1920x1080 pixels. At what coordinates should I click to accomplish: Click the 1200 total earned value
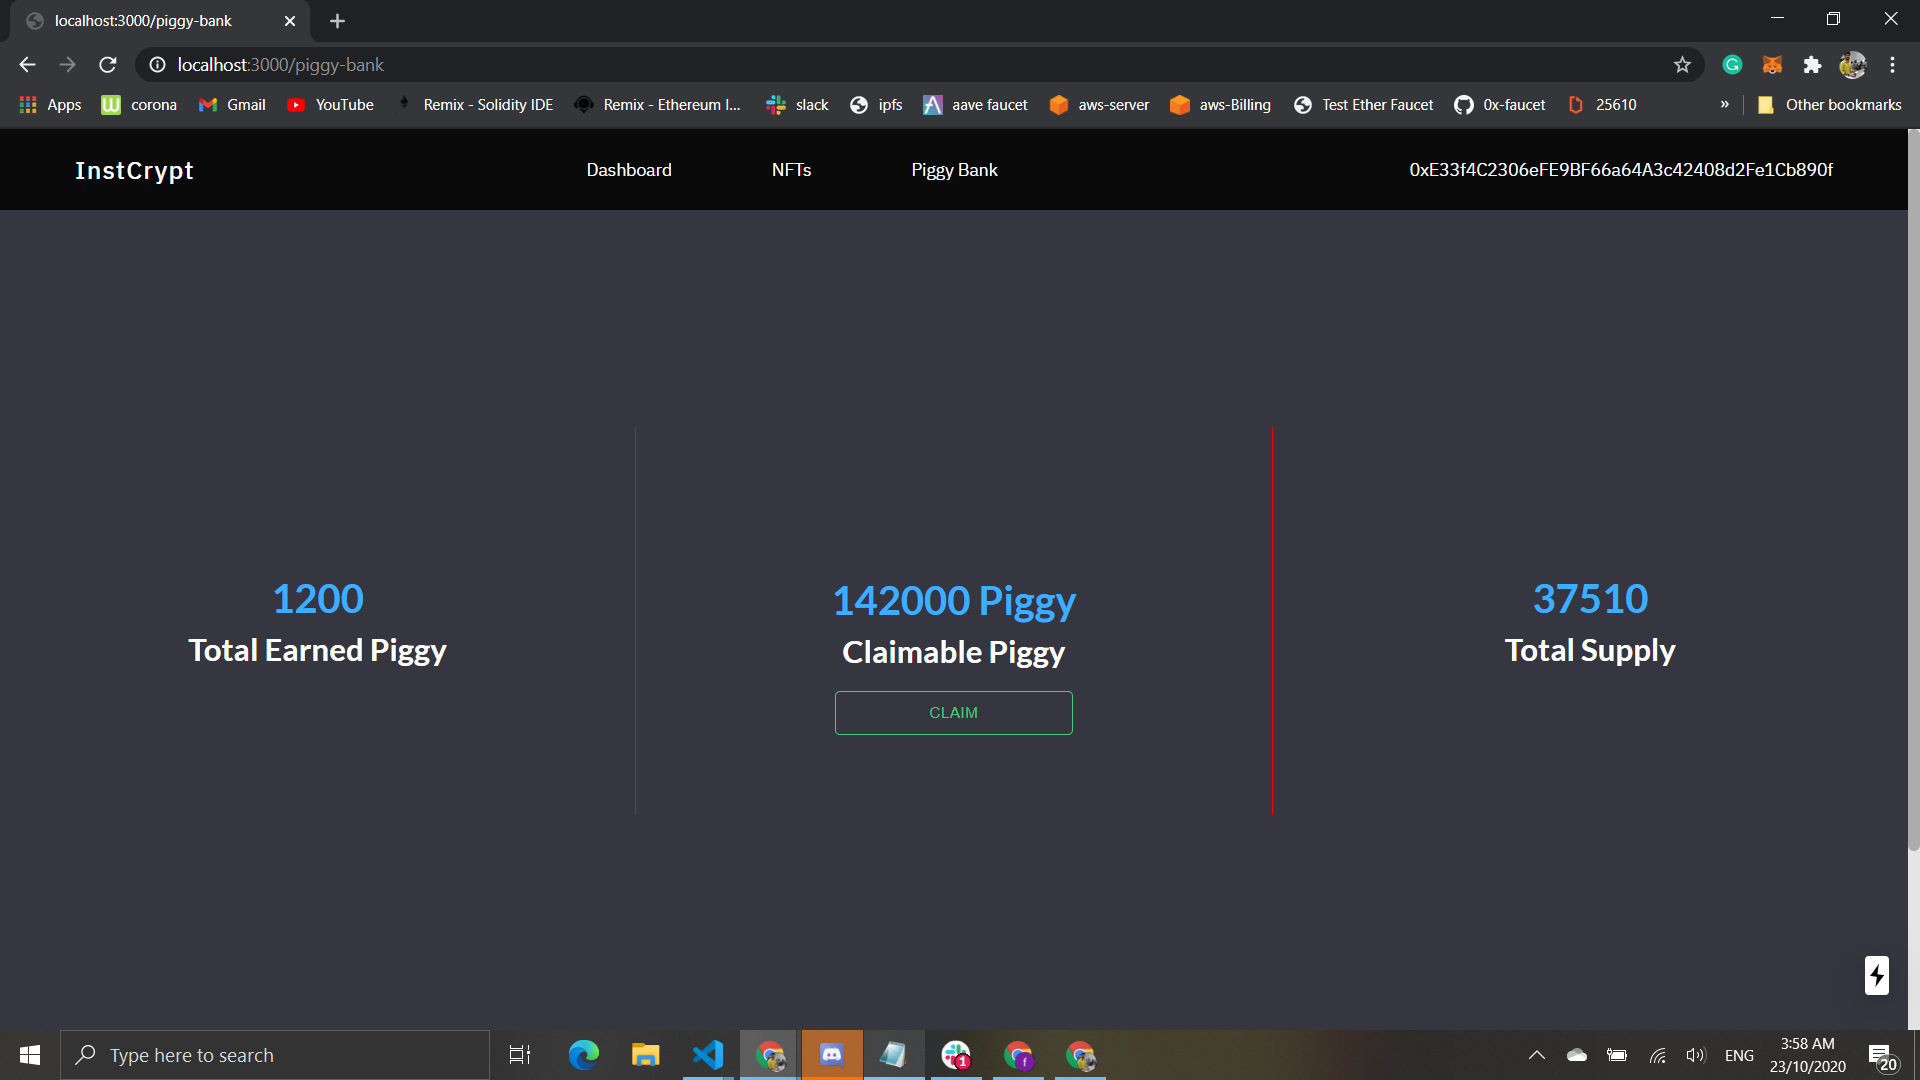[318, 599]
